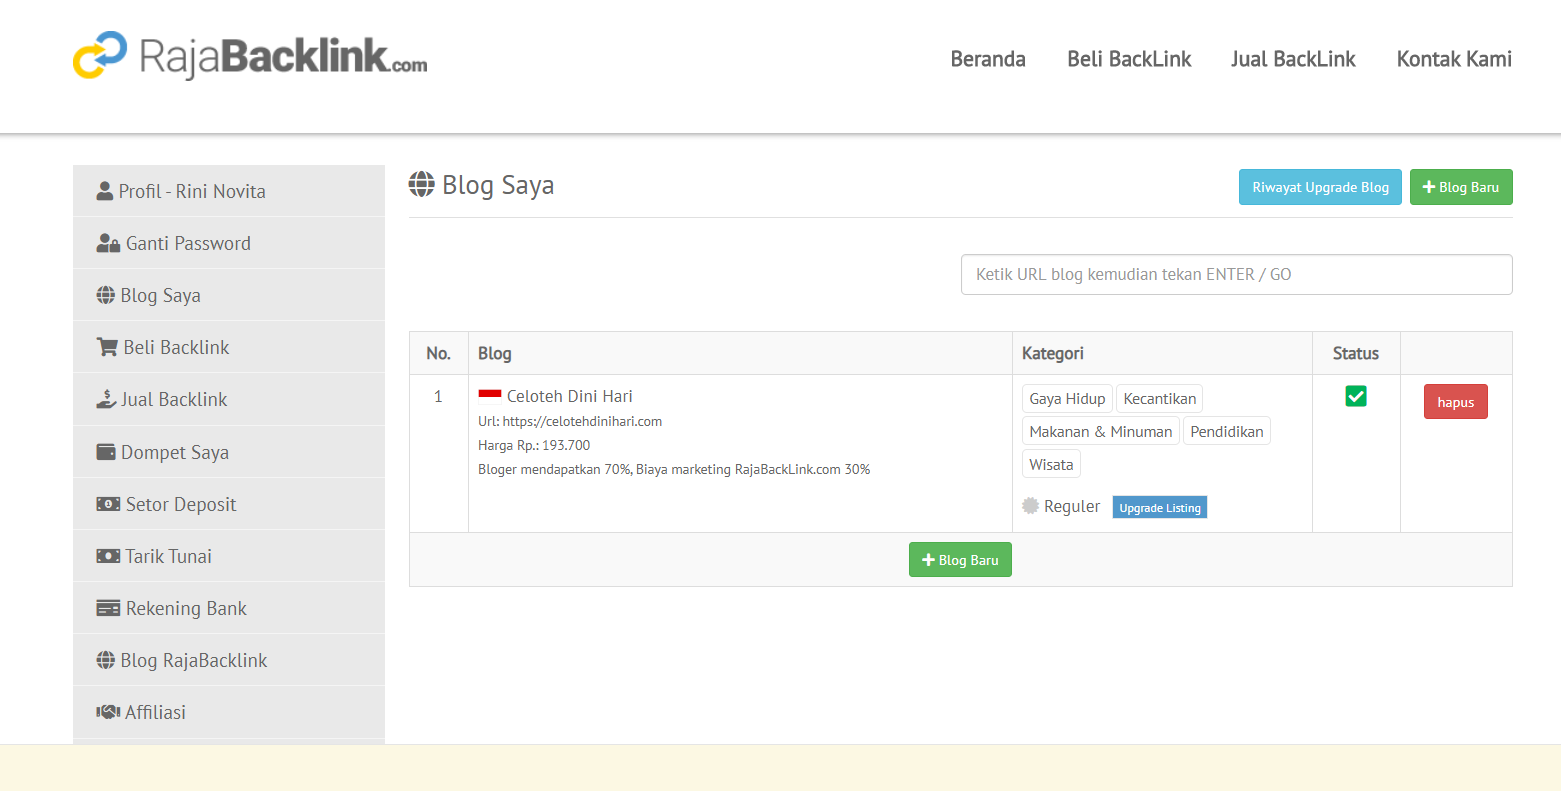1561x791 pixels.
Task: Open Beli BackLink in the top navigation
Action: coord(1129,59)
